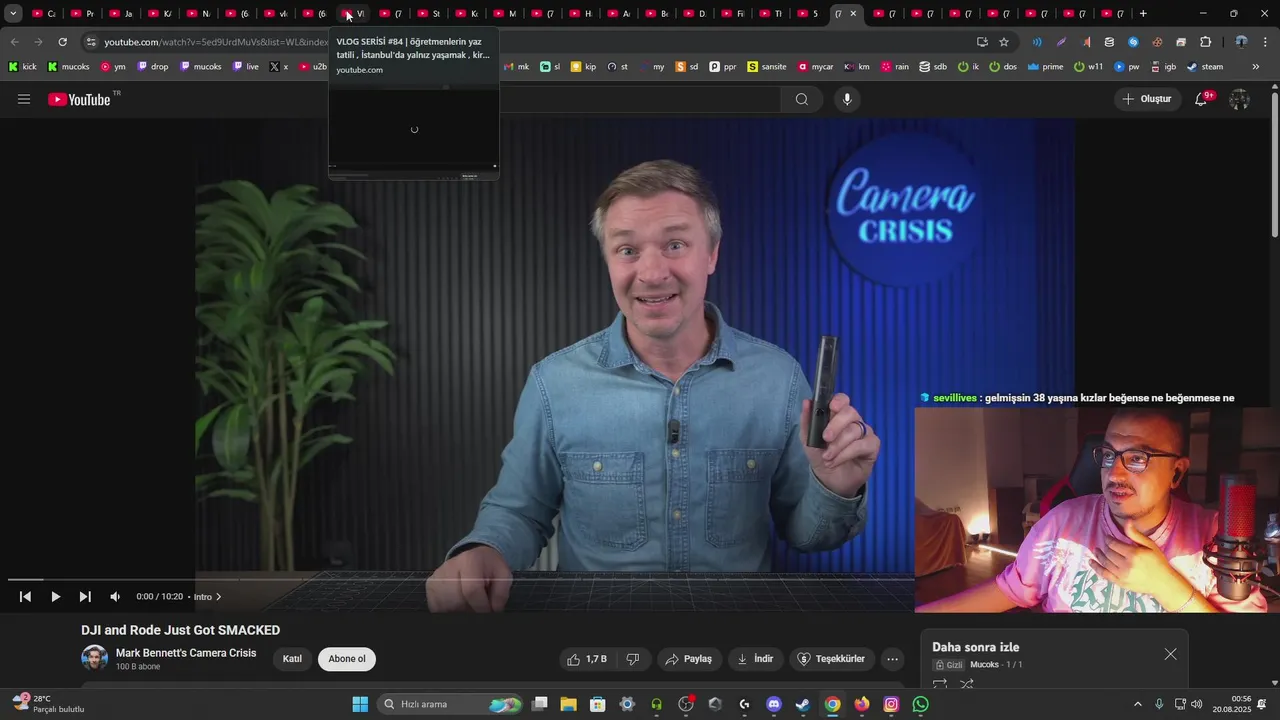Click the page vertical scrollbar
The width and height of the screenshot is (1280, 720).
click(1274, 165)
